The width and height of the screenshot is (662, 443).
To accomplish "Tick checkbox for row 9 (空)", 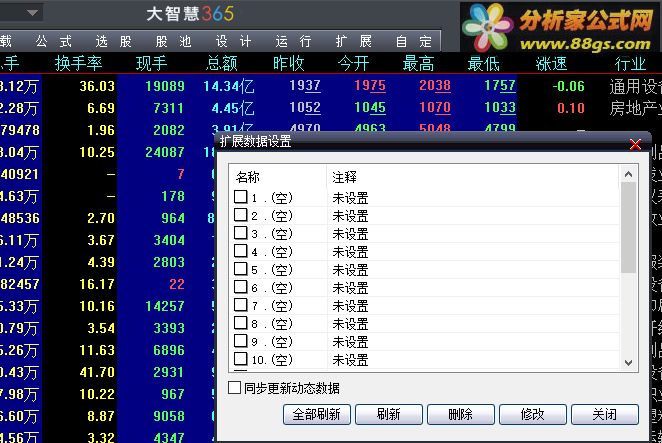I will [241, 340].
